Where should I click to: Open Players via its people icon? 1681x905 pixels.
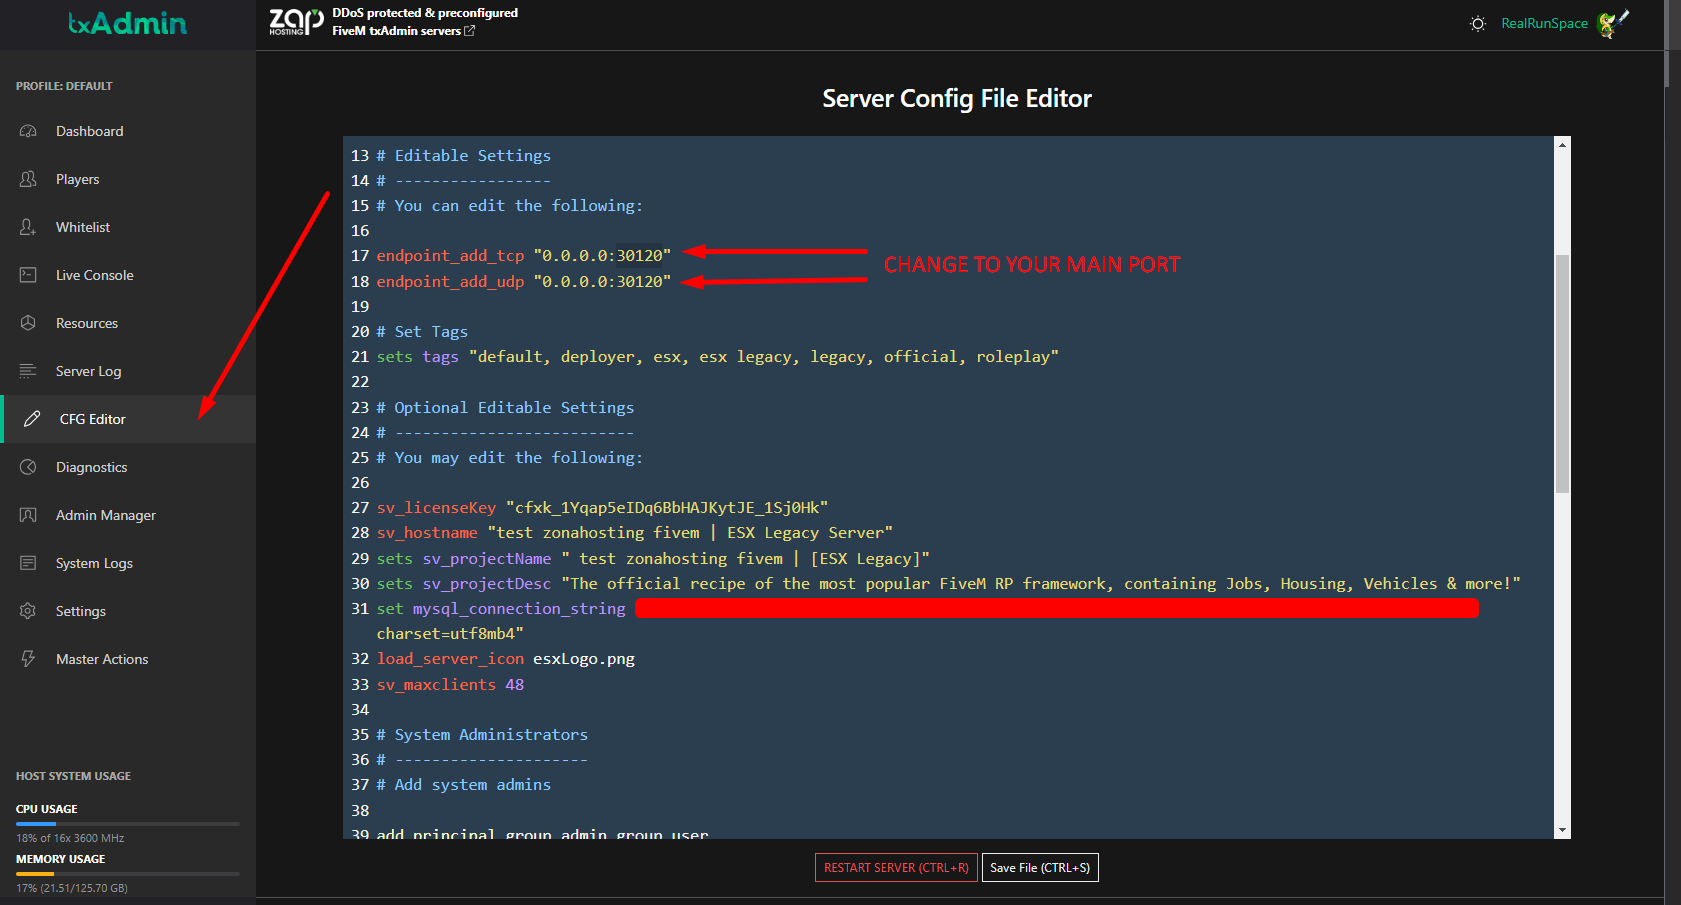[x=28, y=179]
